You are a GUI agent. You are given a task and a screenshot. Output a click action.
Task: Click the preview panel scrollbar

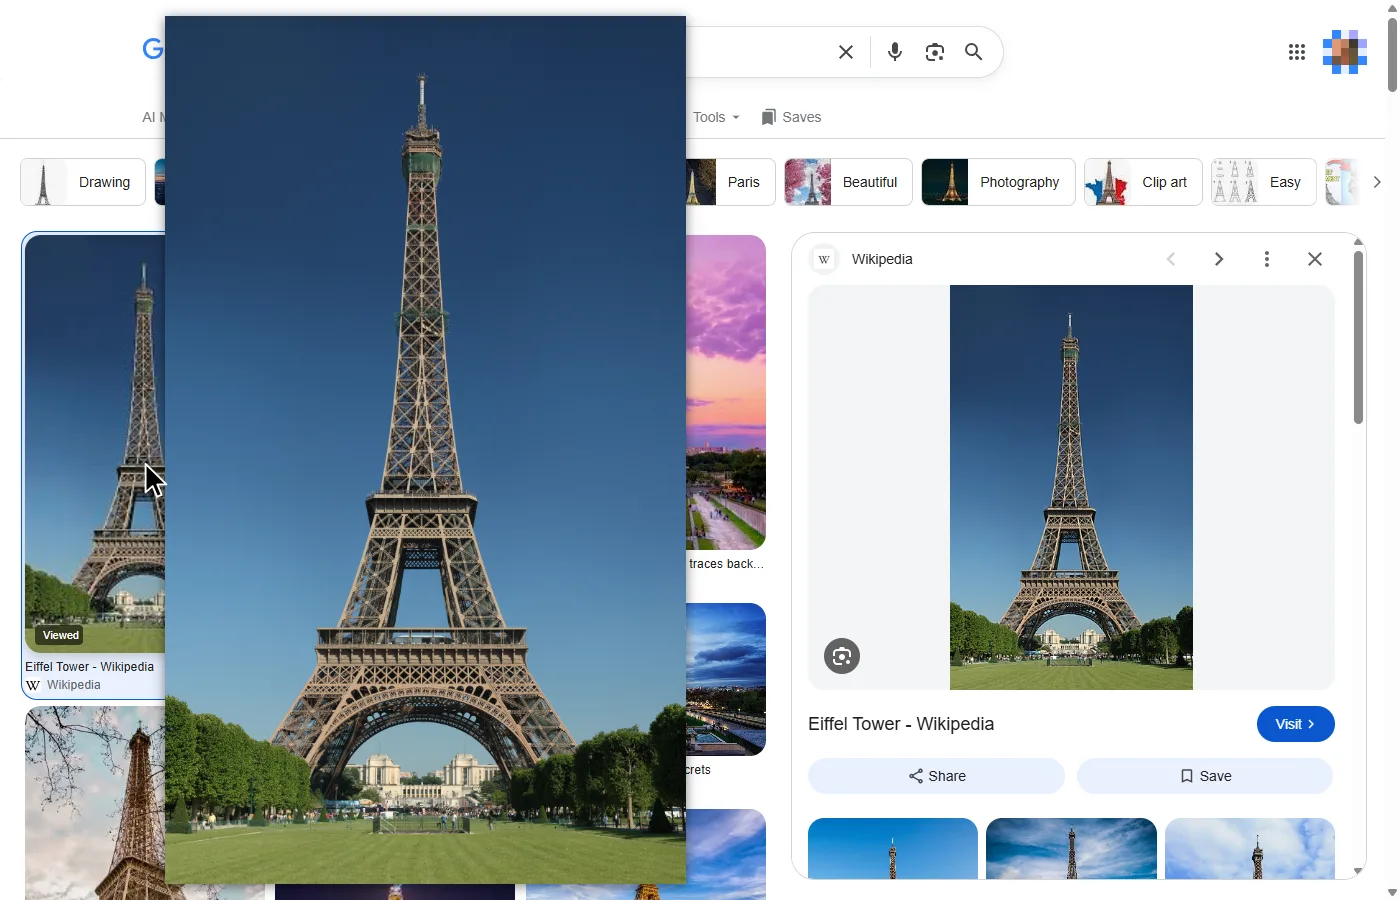[x=1358, y=337]
